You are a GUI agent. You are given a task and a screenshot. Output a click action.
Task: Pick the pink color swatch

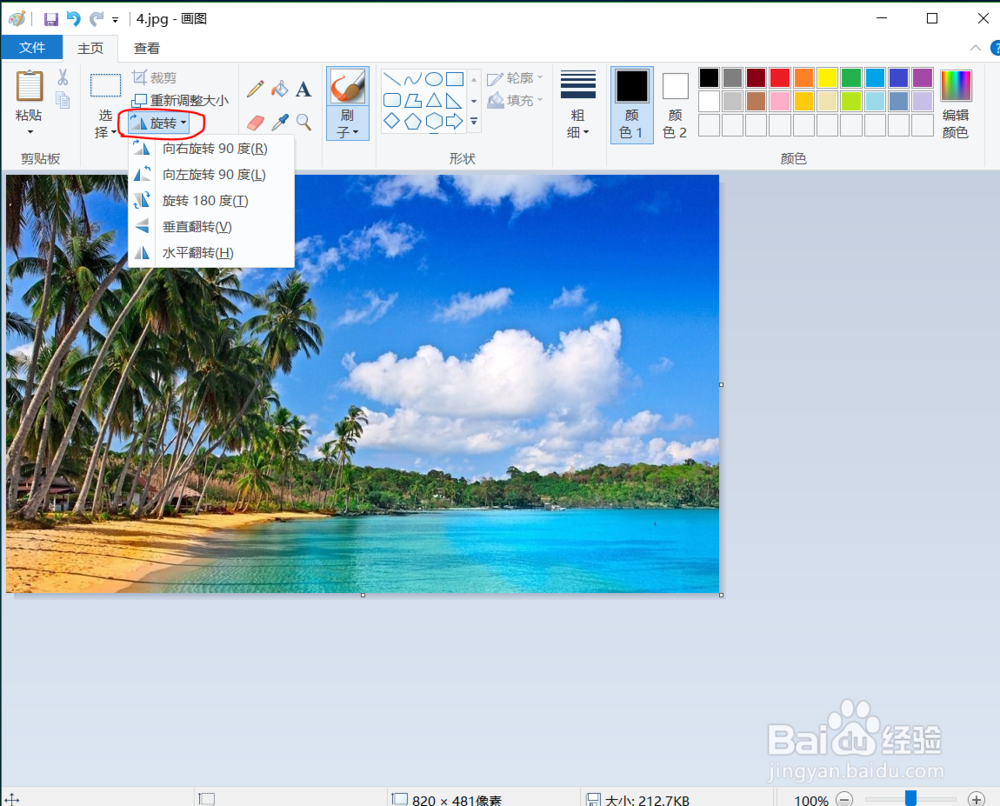point(780,101)
